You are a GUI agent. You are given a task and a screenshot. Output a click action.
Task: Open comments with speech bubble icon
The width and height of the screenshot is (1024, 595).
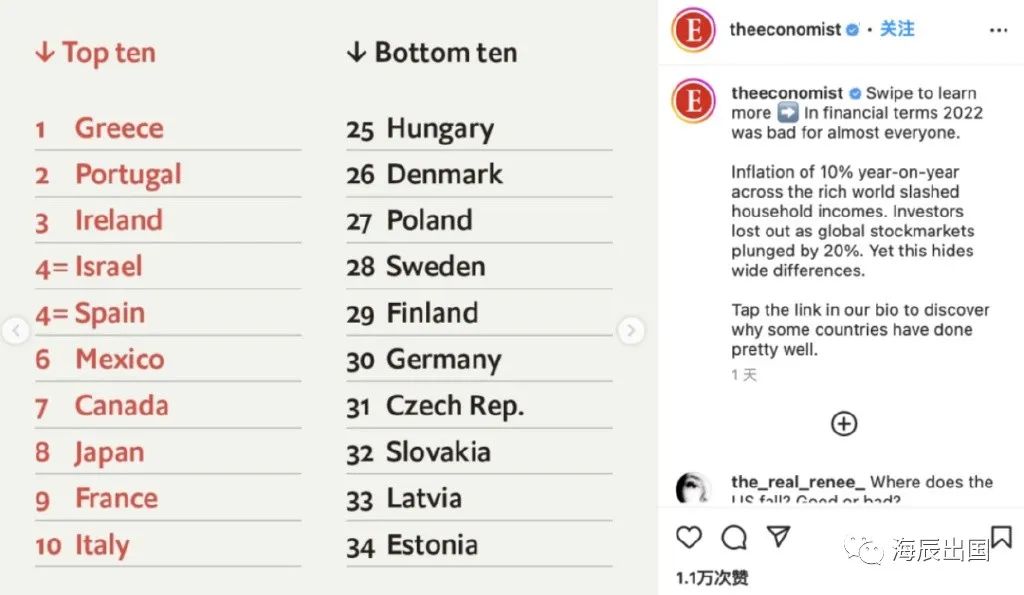point(734,538)
